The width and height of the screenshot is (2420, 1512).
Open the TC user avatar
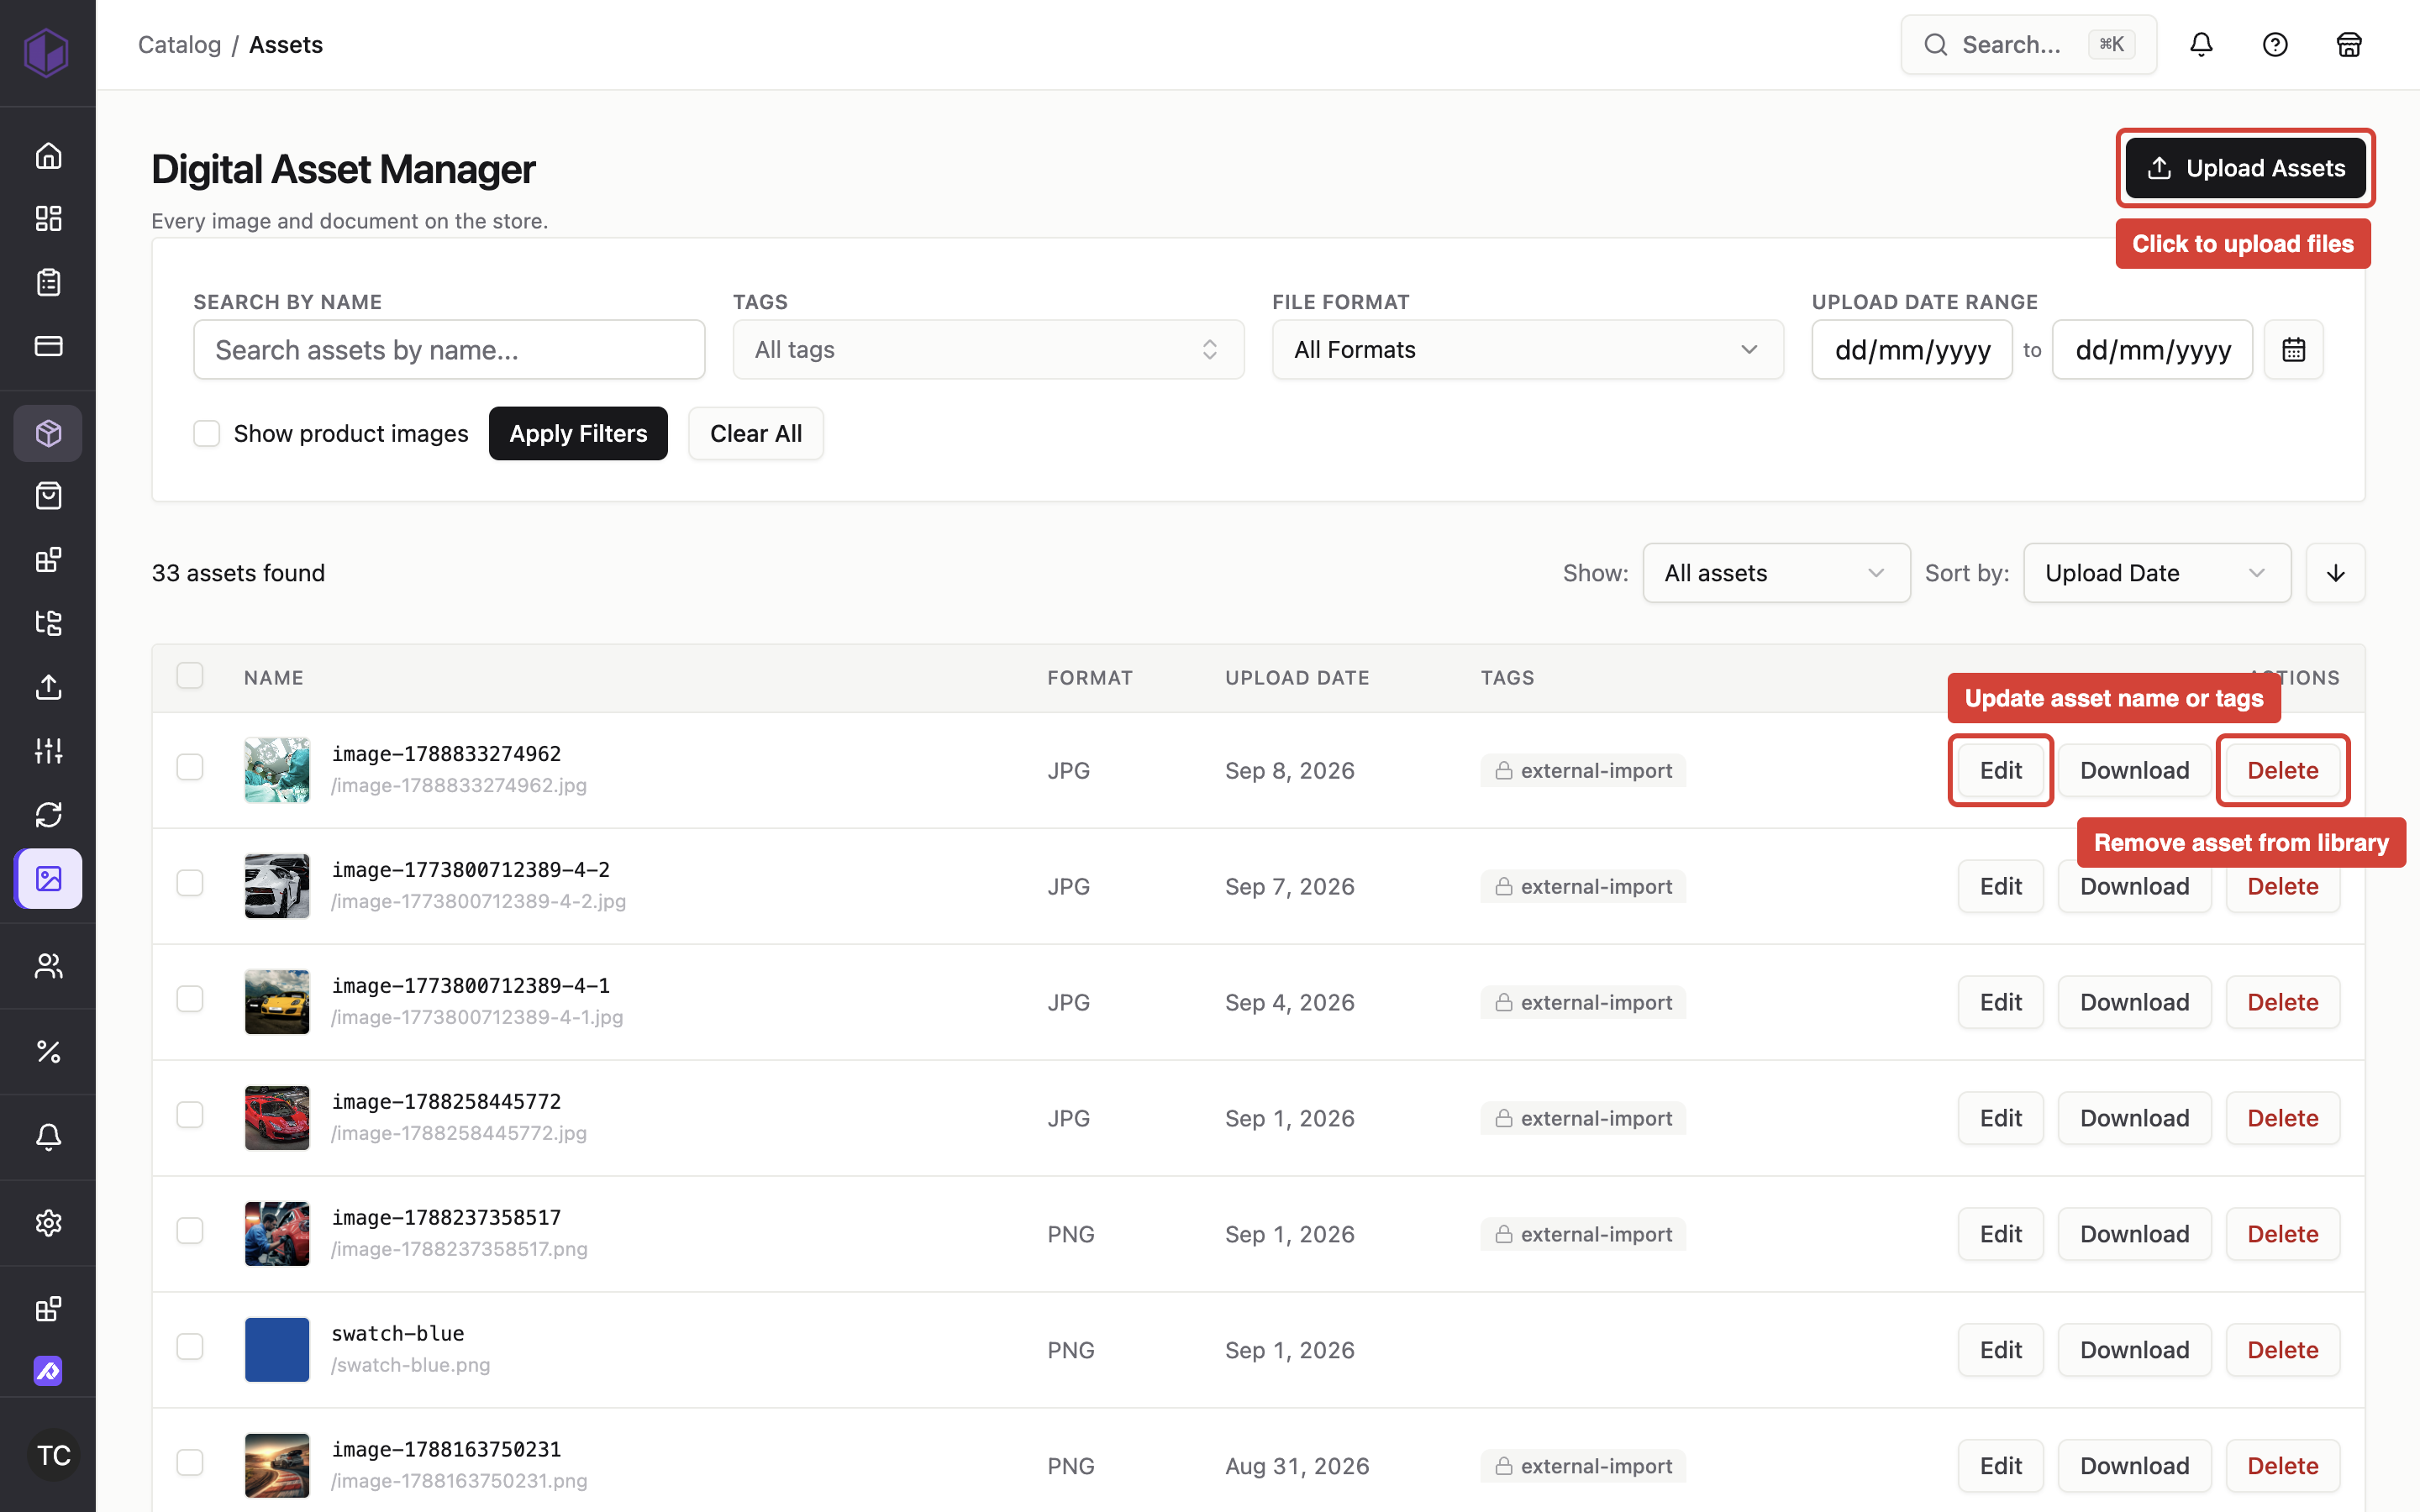[54, 1455]
